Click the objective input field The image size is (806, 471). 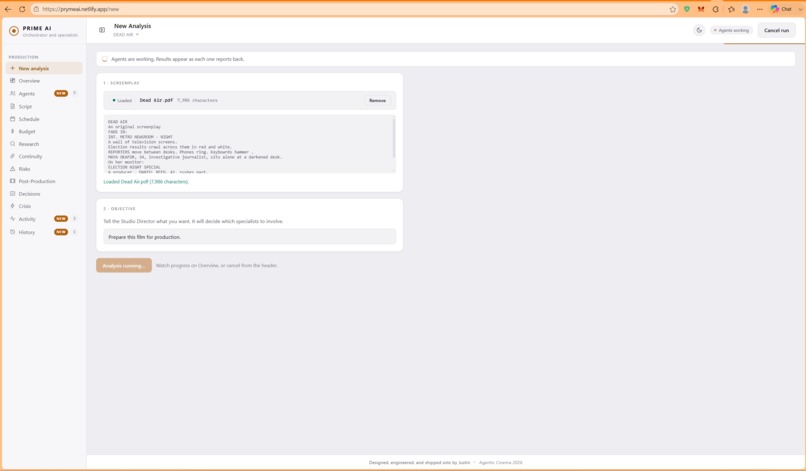[249, 237]
